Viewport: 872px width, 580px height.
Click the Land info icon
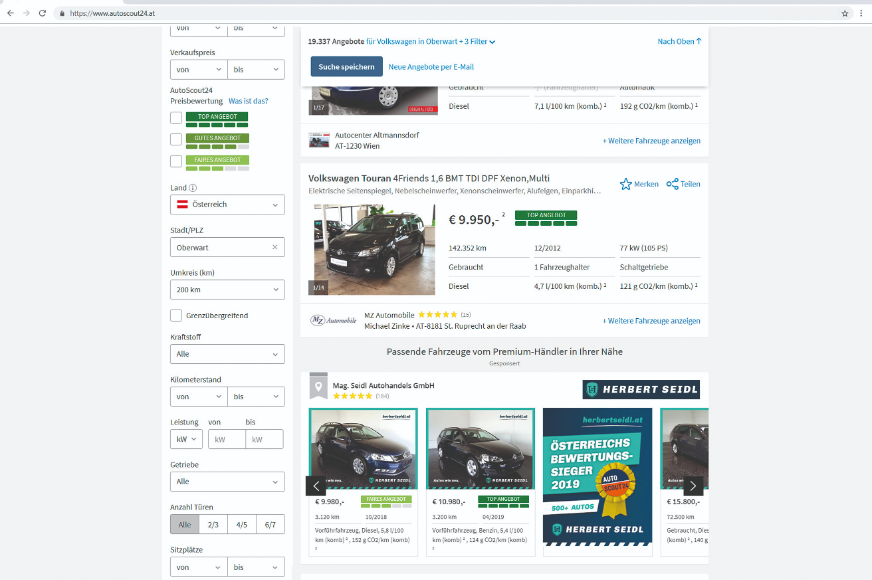pos(193,188)
